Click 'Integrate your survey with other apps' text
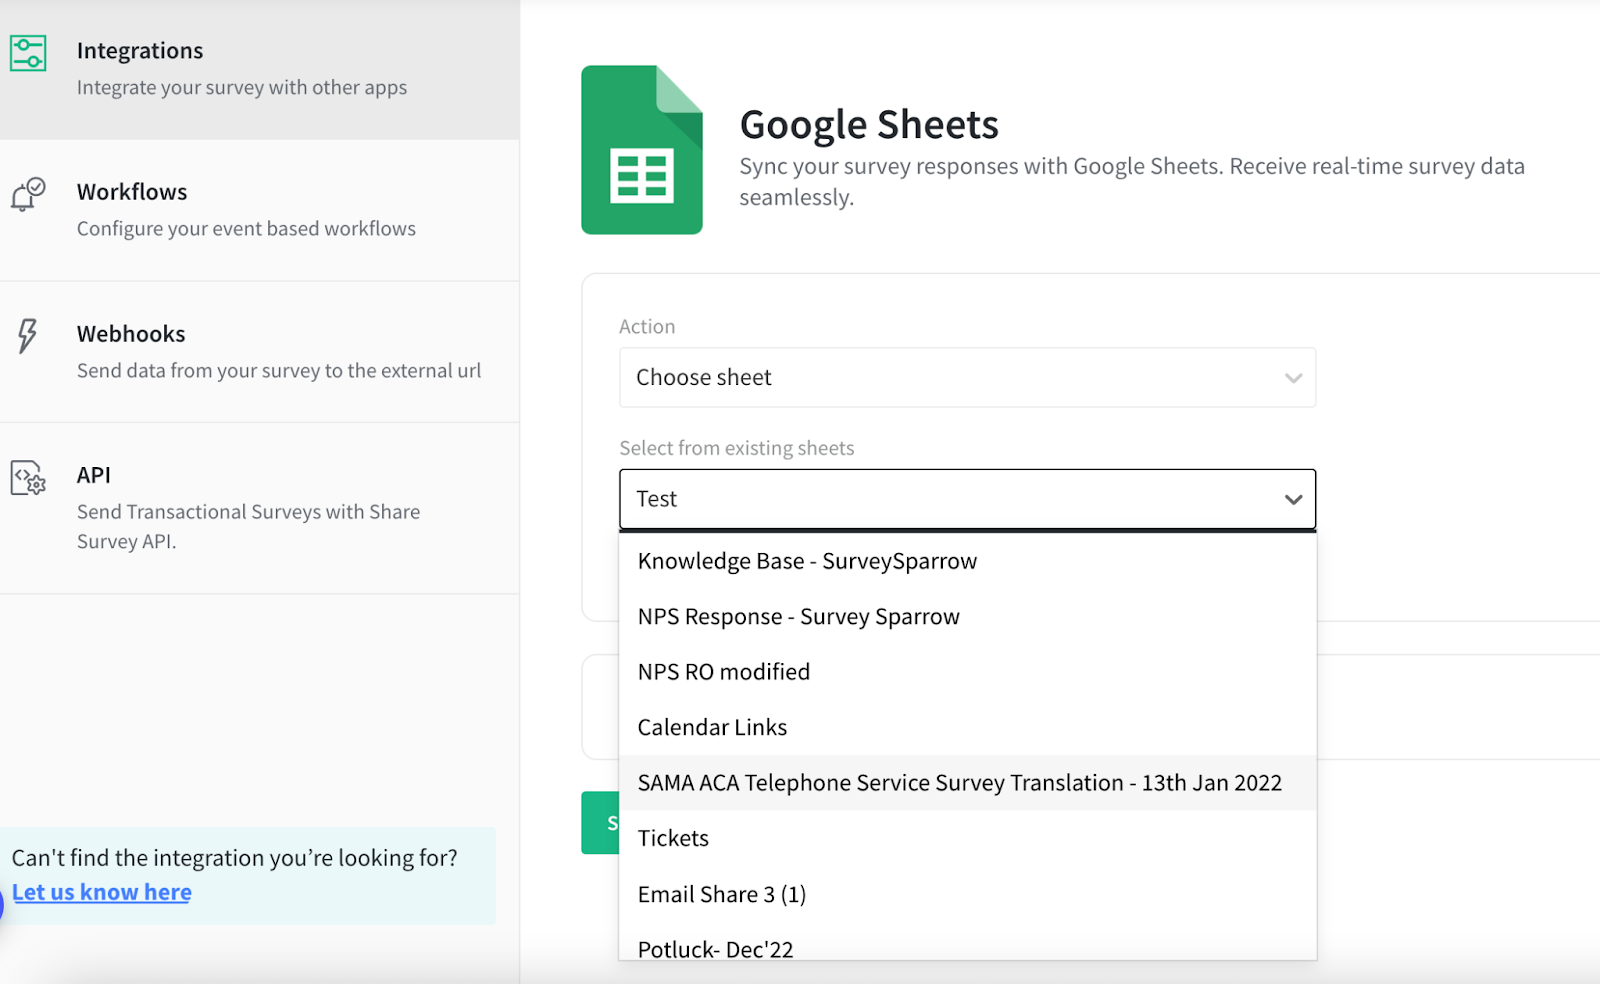The image size is (1600, 984). click(242, 88)
